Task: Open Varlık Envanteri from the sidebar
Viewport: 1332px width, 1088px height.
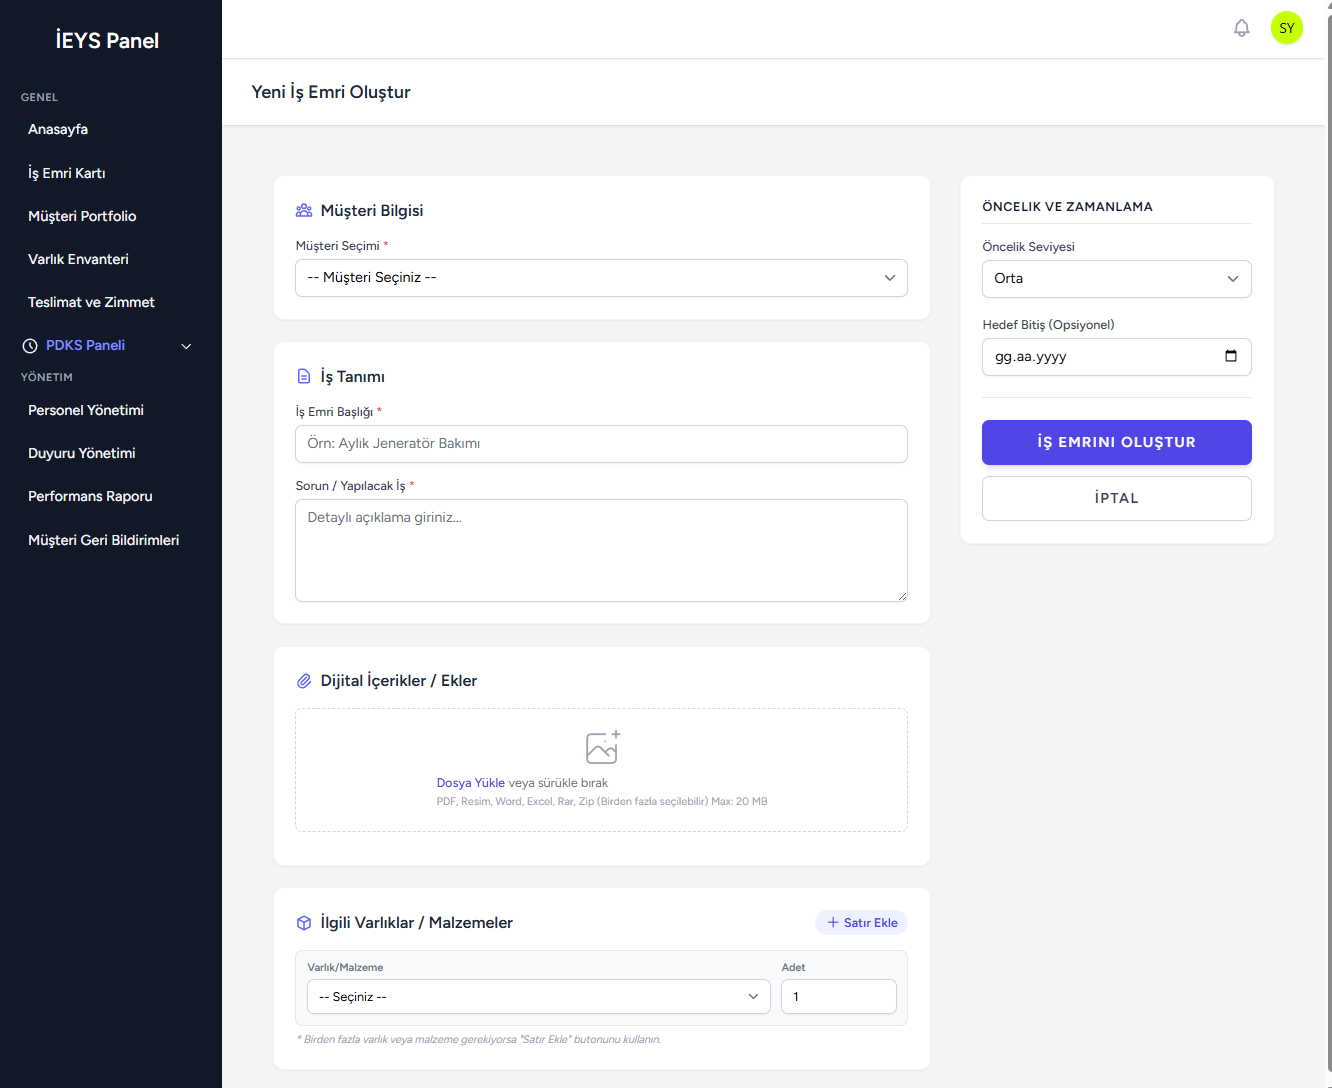Action: click(78, 259)
